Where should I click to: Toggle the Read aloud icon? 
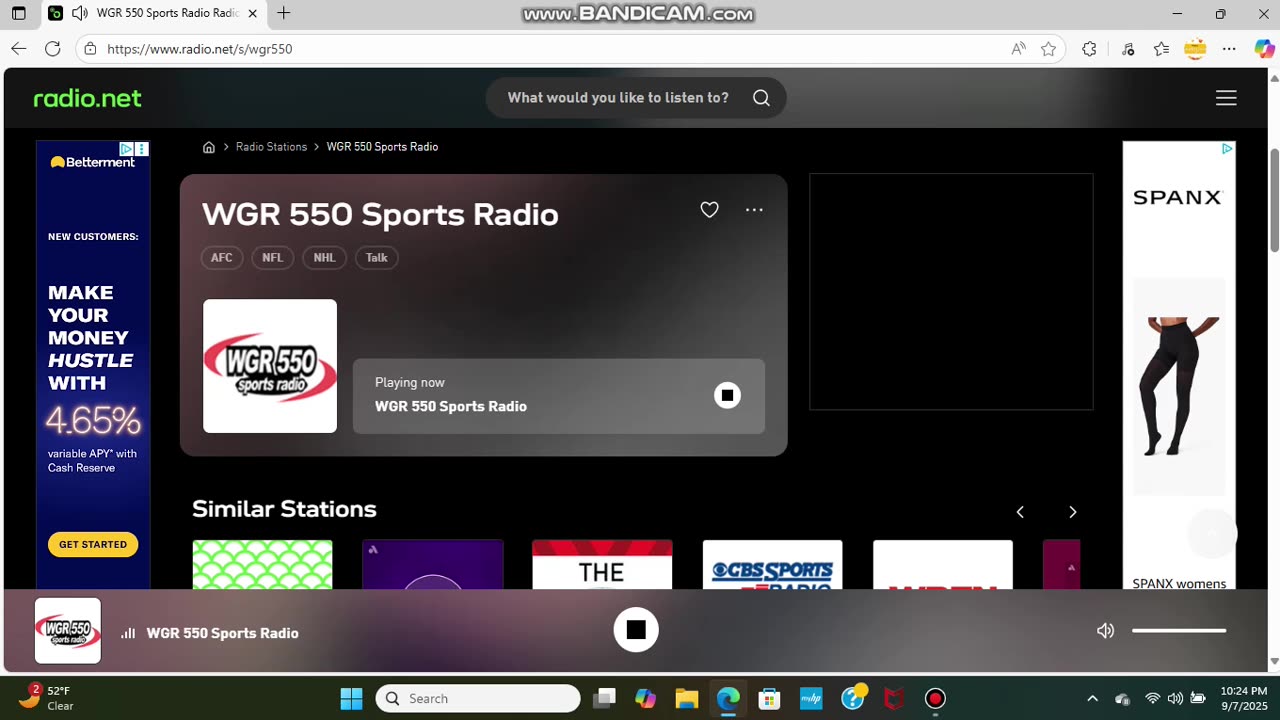[x=1018, y=49]
